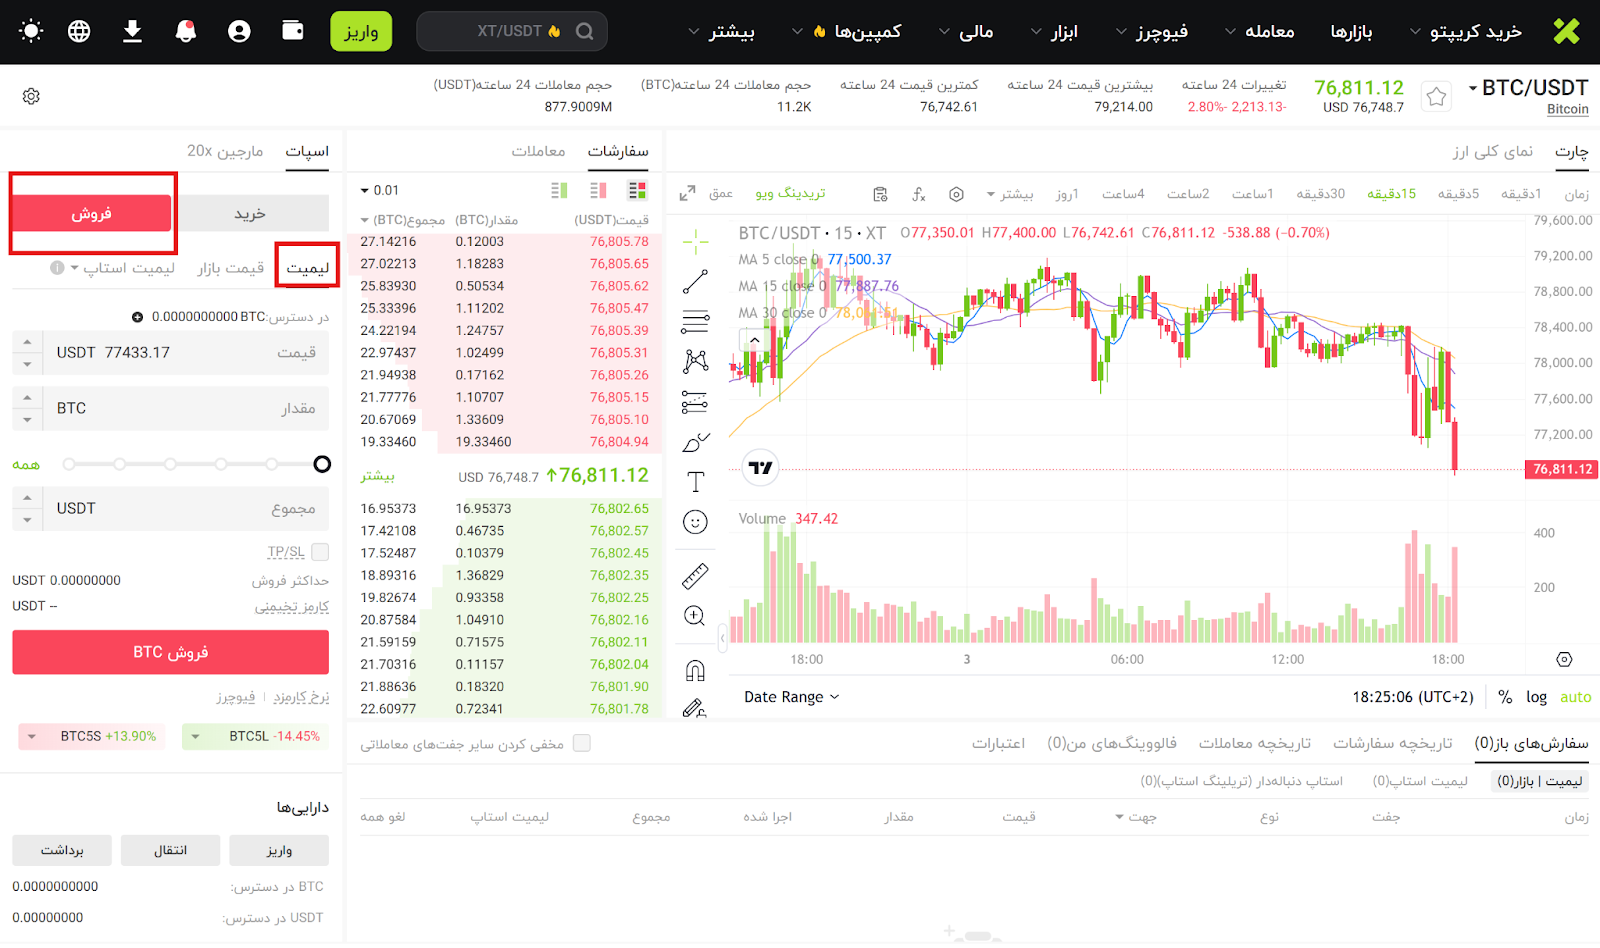Select the trend line drawing tool

pyautogui.click(x=695, y=282)
